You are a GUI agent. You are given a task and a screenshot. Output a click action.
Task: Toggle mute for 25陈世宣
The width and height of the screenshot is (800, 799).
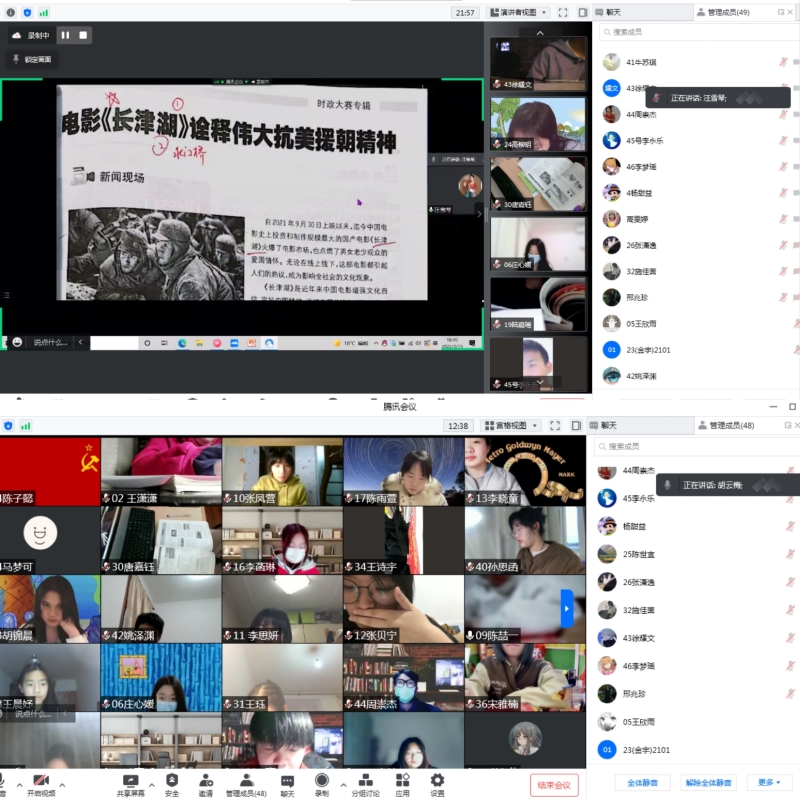pyautogui.click(x=790, y=554)
